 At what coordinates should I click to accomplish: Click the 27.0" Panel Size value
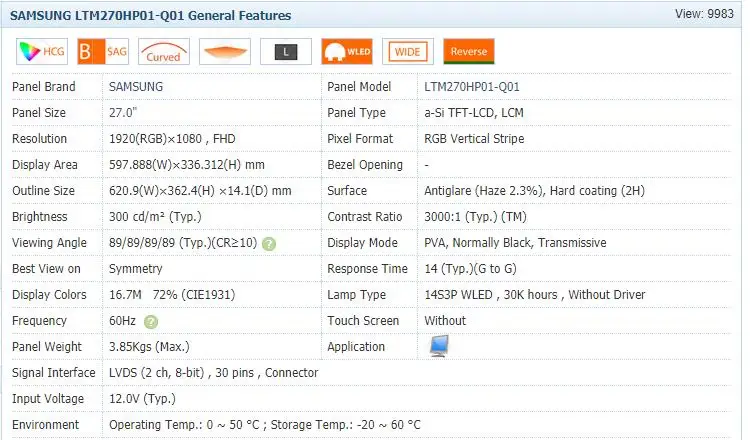(123, 112)
